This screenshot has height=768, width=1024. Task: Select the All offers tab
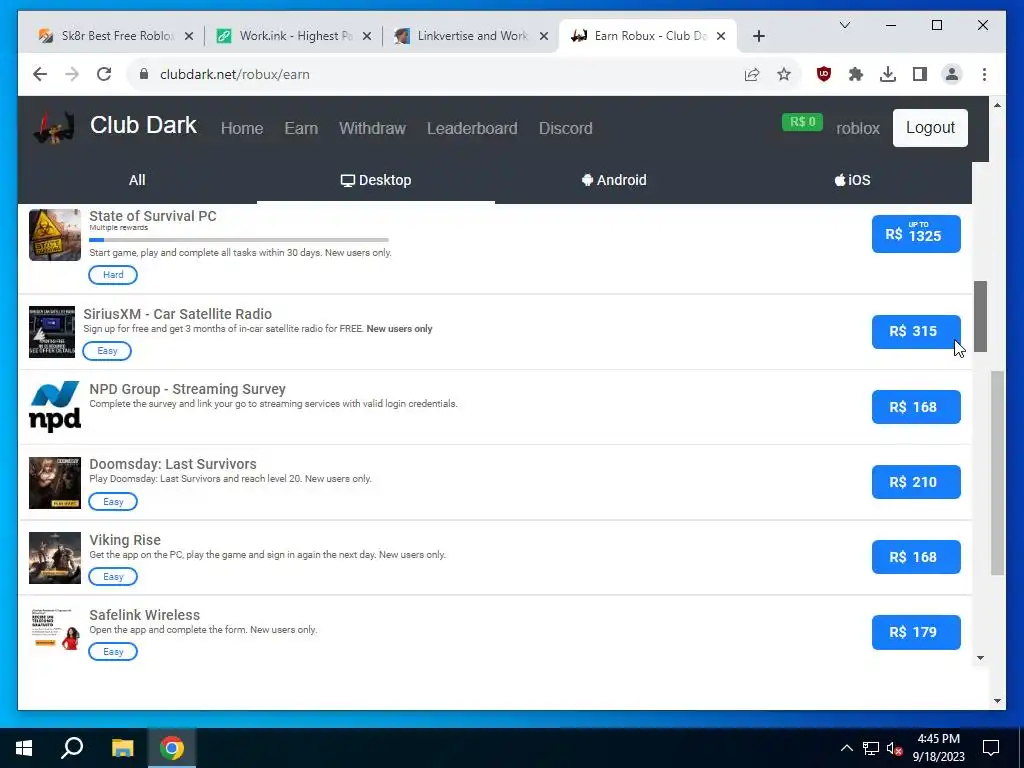136,180
